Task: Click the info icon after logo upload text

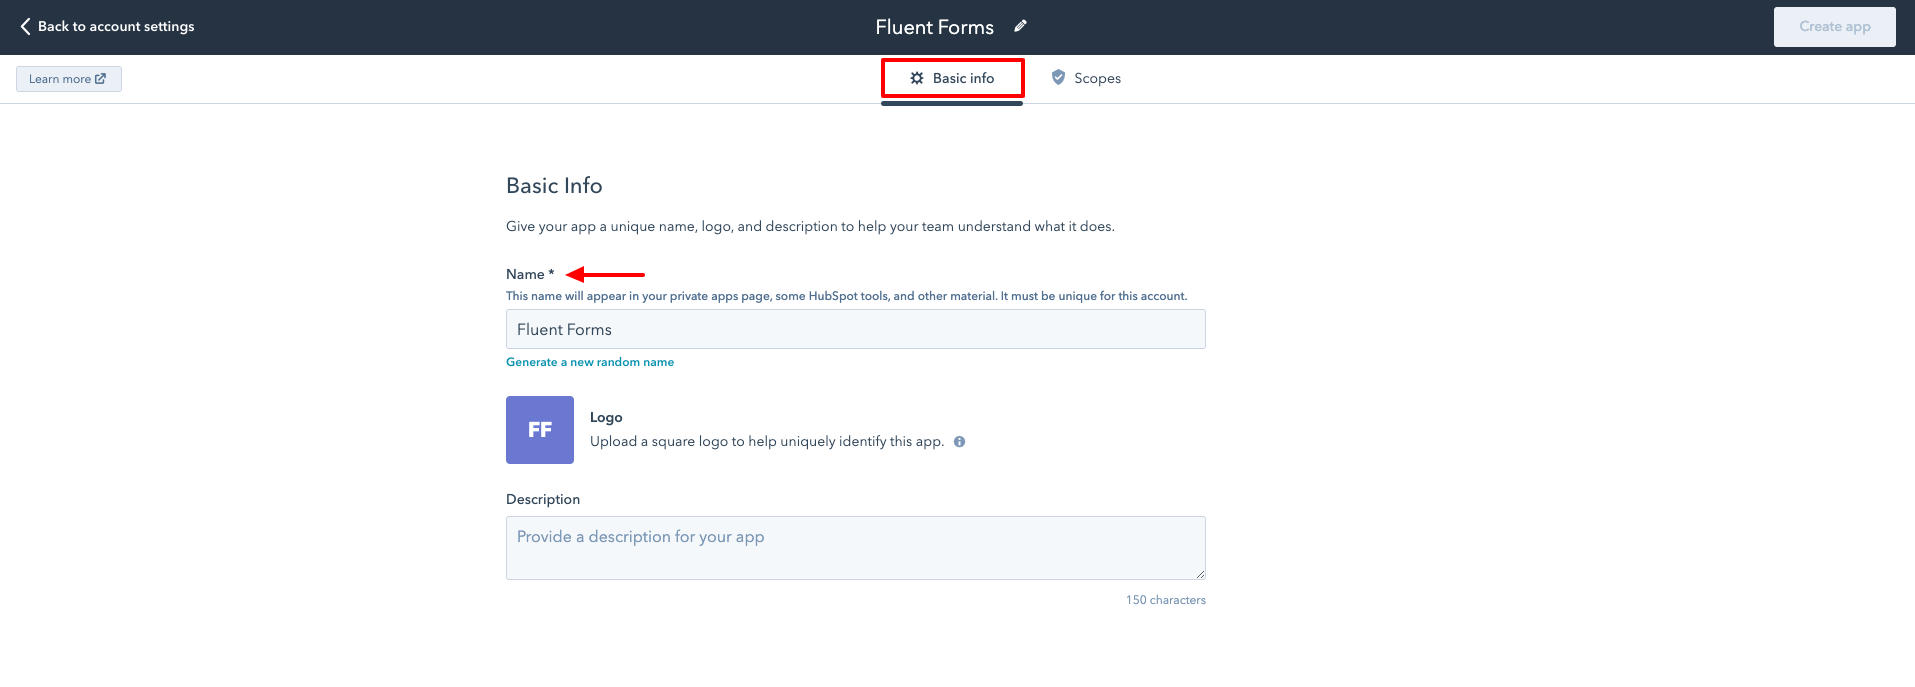Action: [959, 442]
